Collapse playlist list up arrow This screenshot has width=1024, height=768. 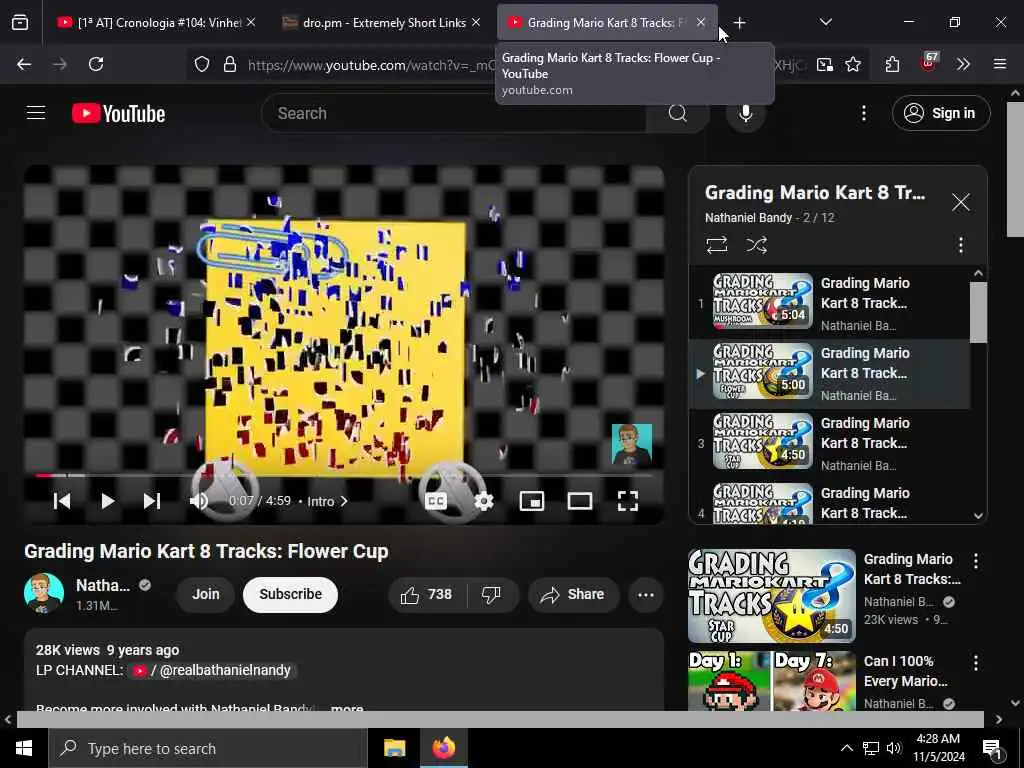[978, 273]
